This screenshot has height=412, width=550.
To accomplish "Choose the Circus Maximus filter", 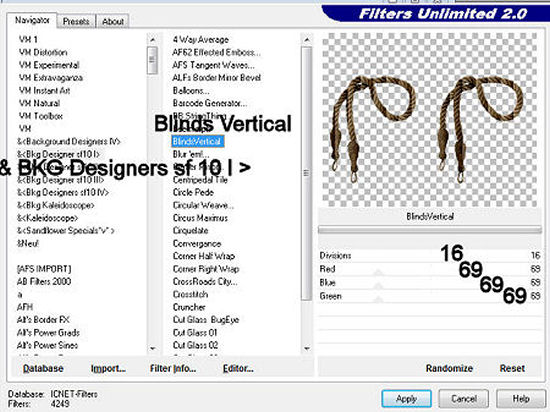I will (x=200, y=218).
